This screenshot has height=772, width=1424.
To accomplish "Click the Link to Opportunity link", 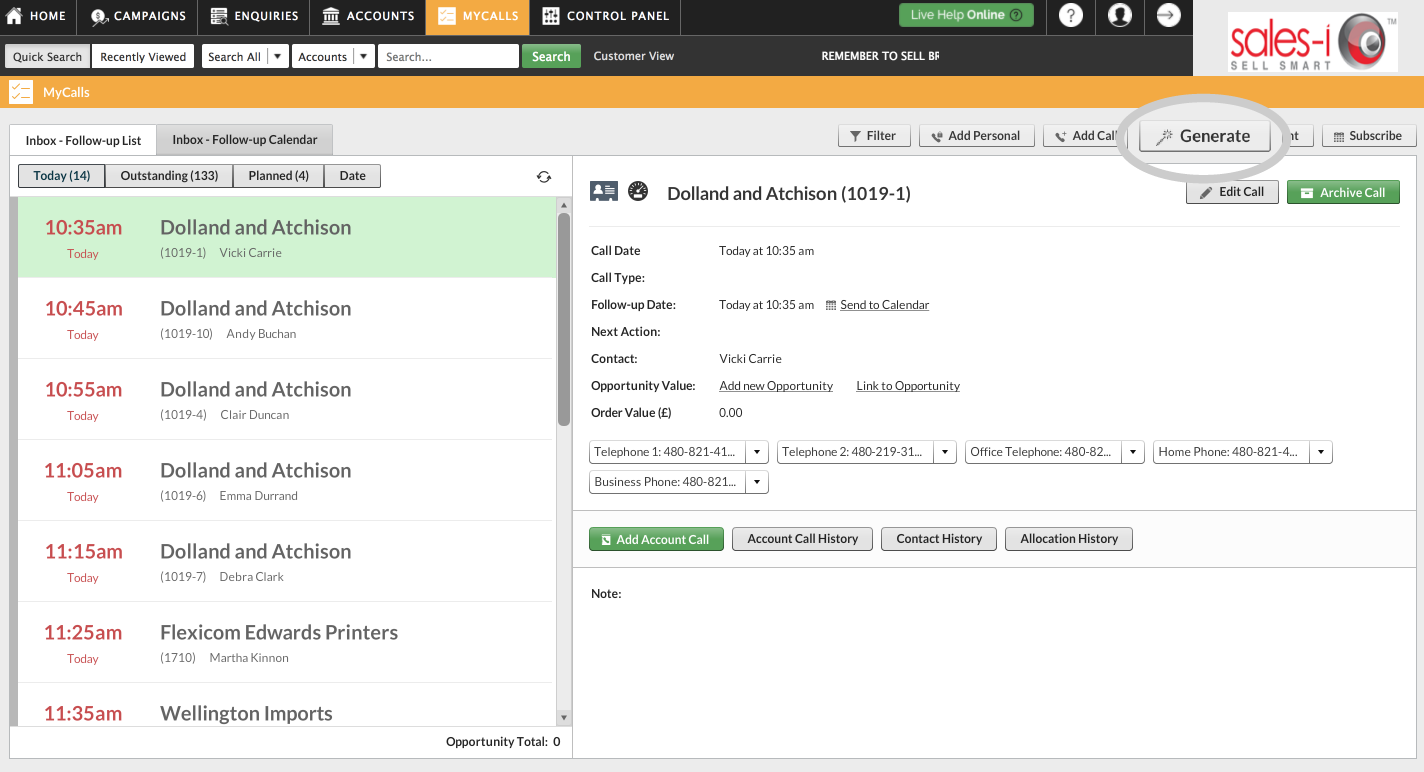I will click(x=908, y=386).
